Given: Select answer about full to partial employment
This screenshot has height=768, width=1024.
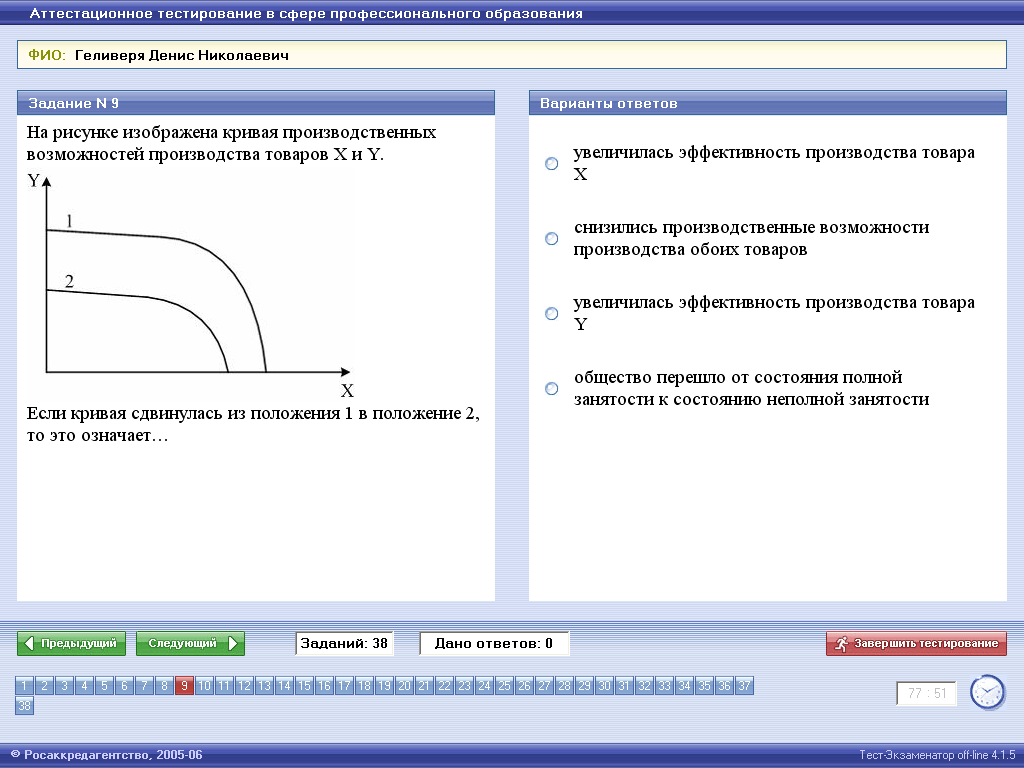Looking at the screenshot, I should [x=552, y=389].
